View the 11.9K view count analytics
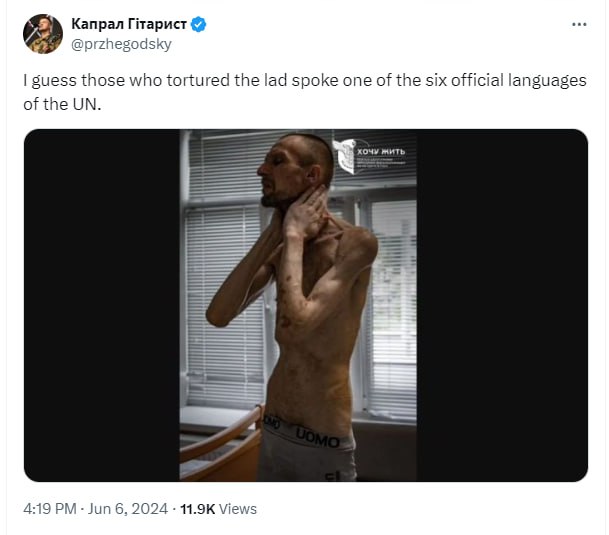Screen dimensions: 609x535 (198, 509)
